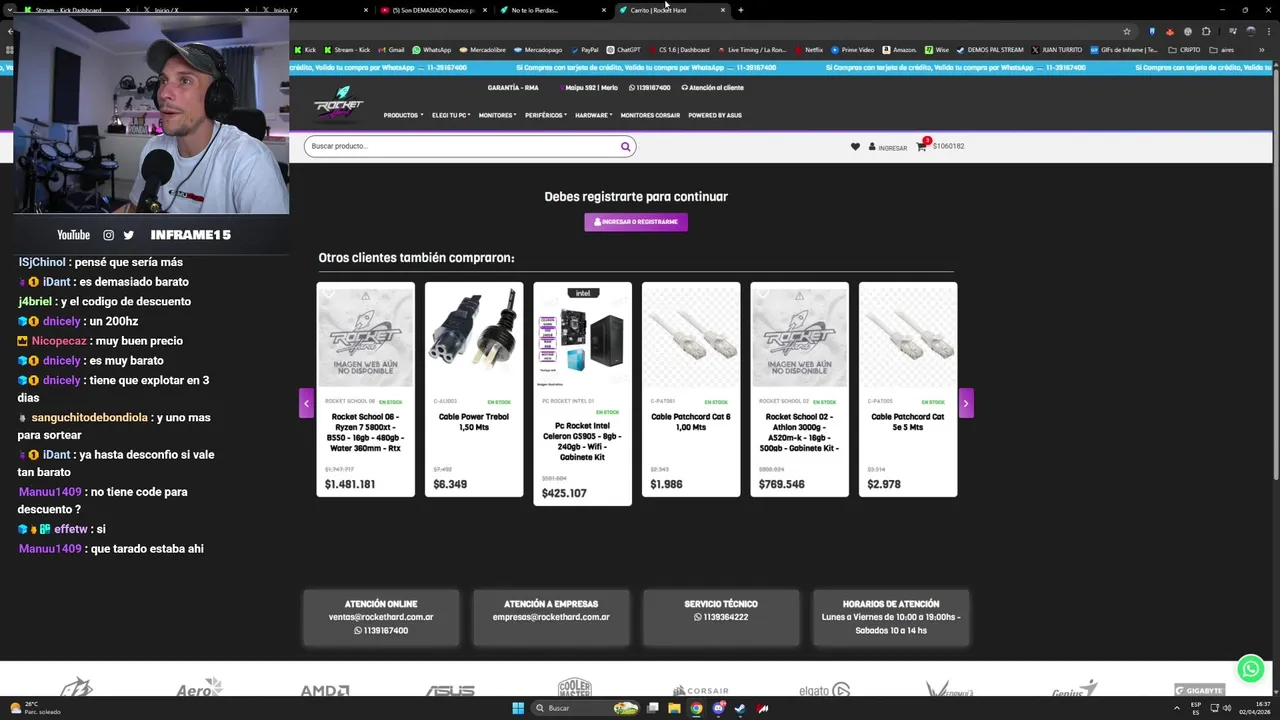
Task: Click the cart total $1060182
Action: tap(948, 146)
